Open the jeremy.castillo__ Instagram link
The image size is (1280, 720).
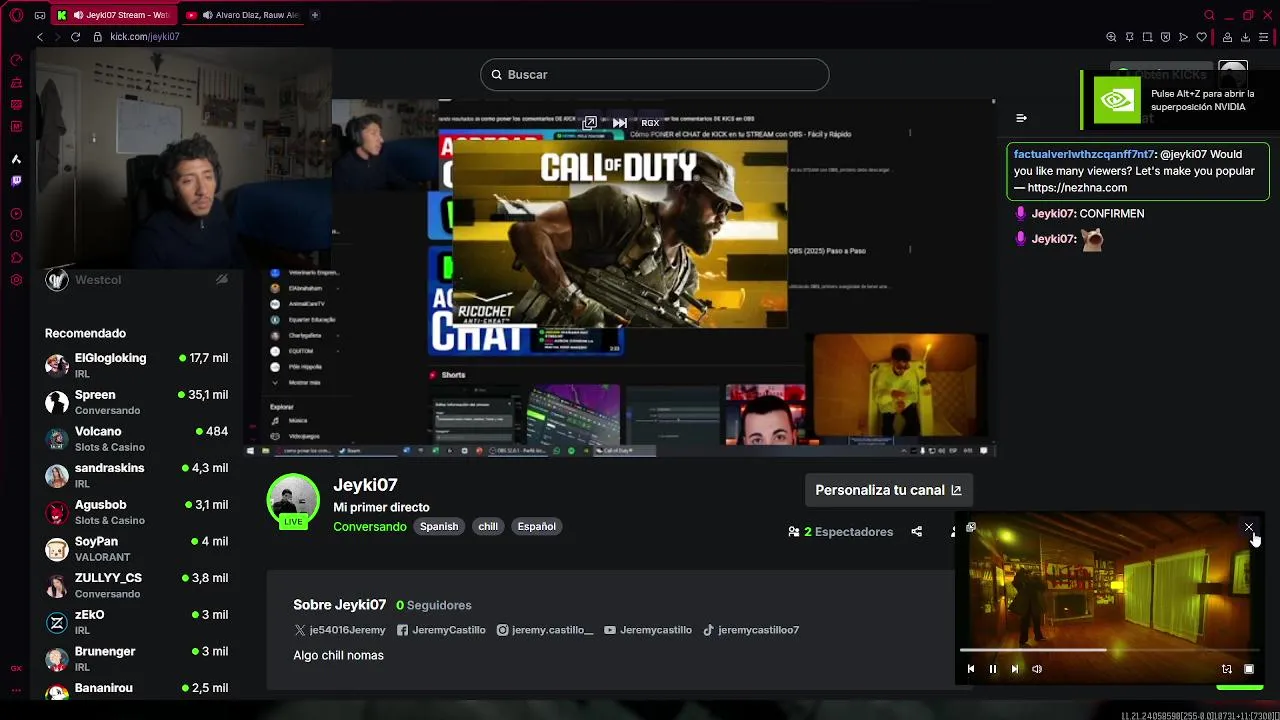[x=545, y=630]
